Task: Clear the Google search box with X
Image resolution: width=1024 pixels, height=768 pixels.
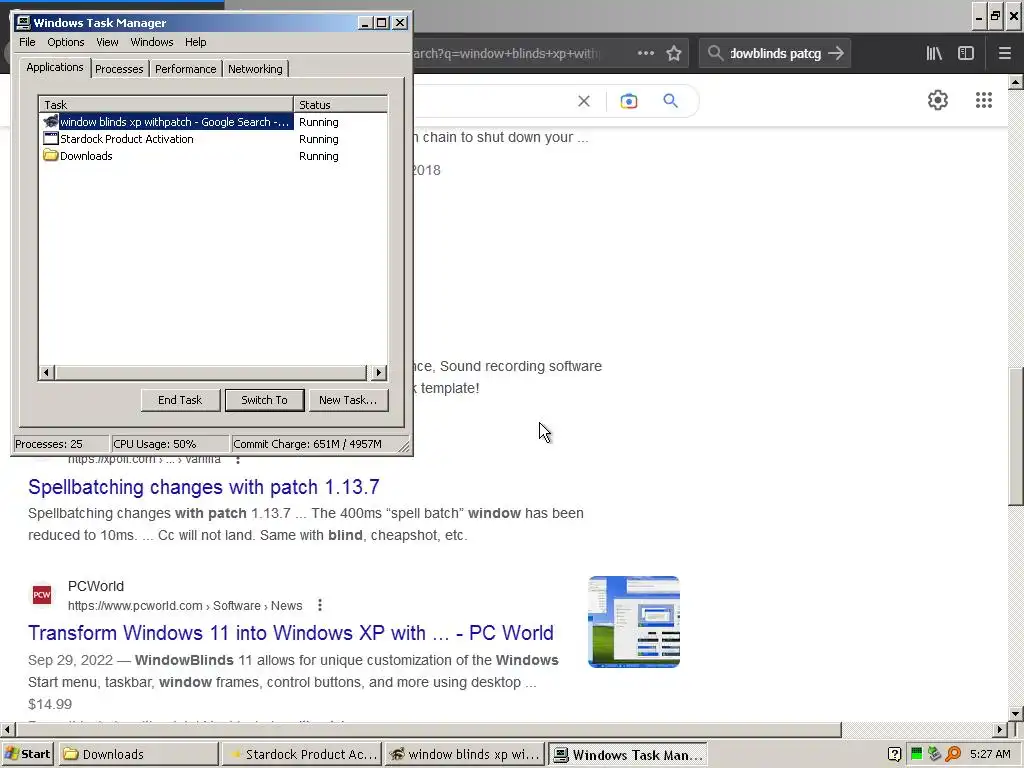Action: click(x=584, y=101)
